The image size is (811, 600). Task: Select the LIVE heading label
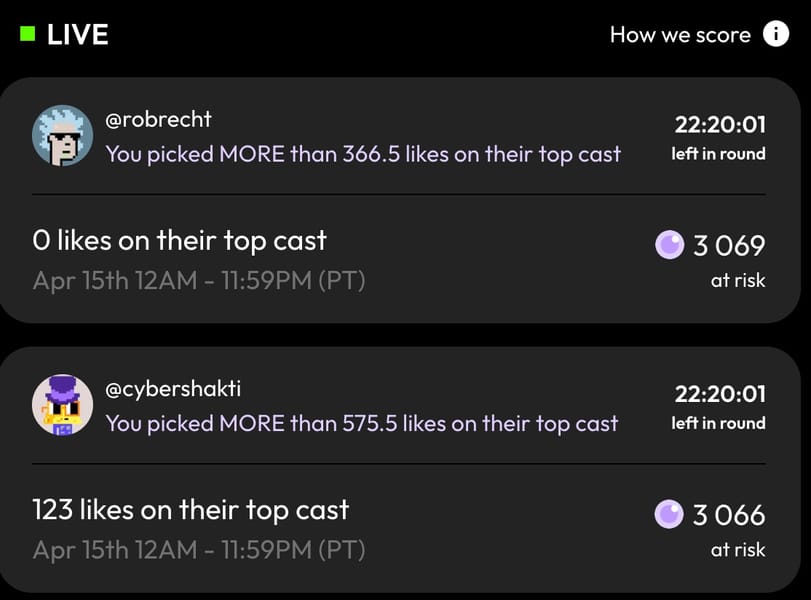tap(77, 34)
